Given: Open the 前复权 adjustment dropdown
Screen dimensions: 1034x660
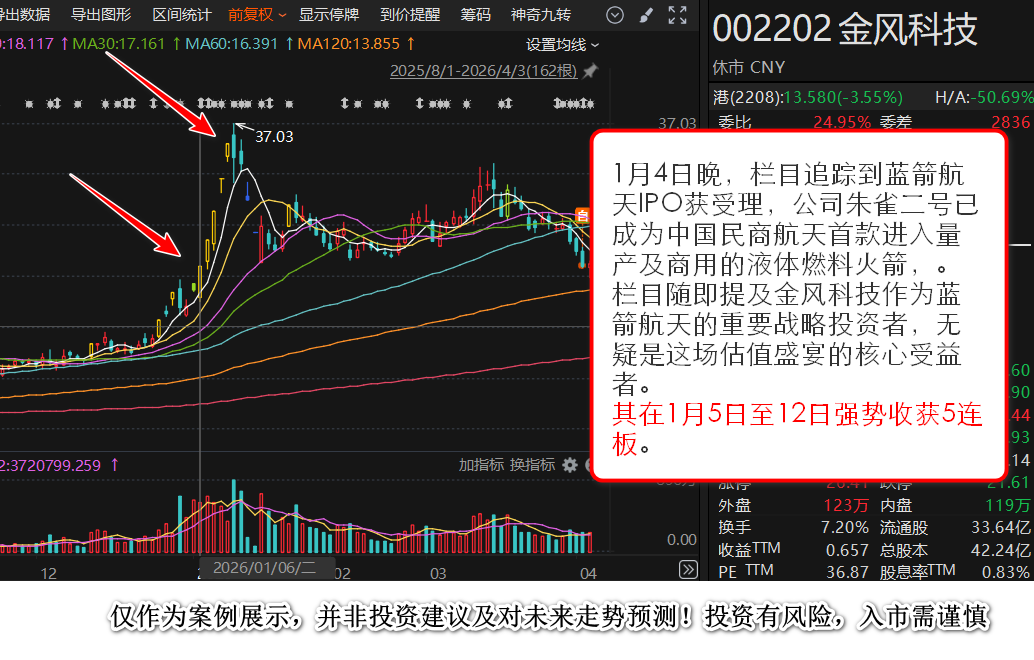Looking at the screenshot, I should pos(256,15).
